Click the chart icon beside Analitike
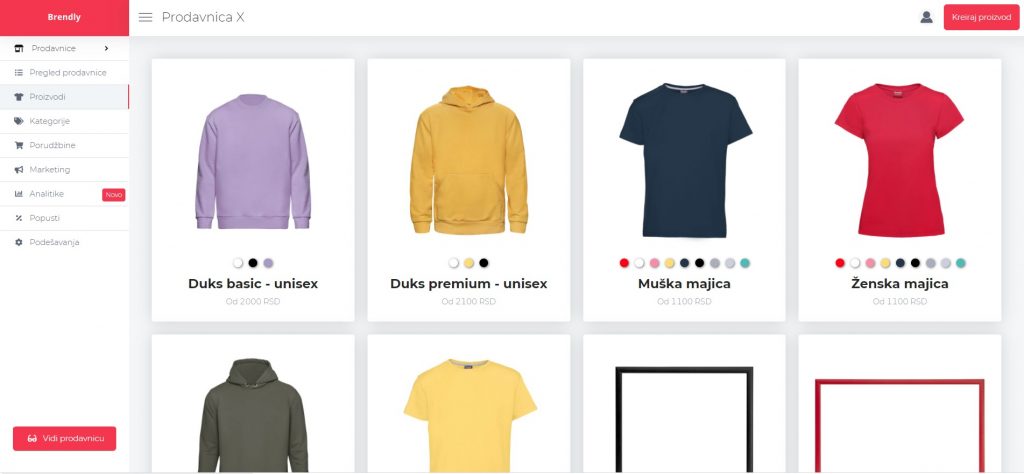Viewport: 1024px width, 474px height. pos(19,194)
